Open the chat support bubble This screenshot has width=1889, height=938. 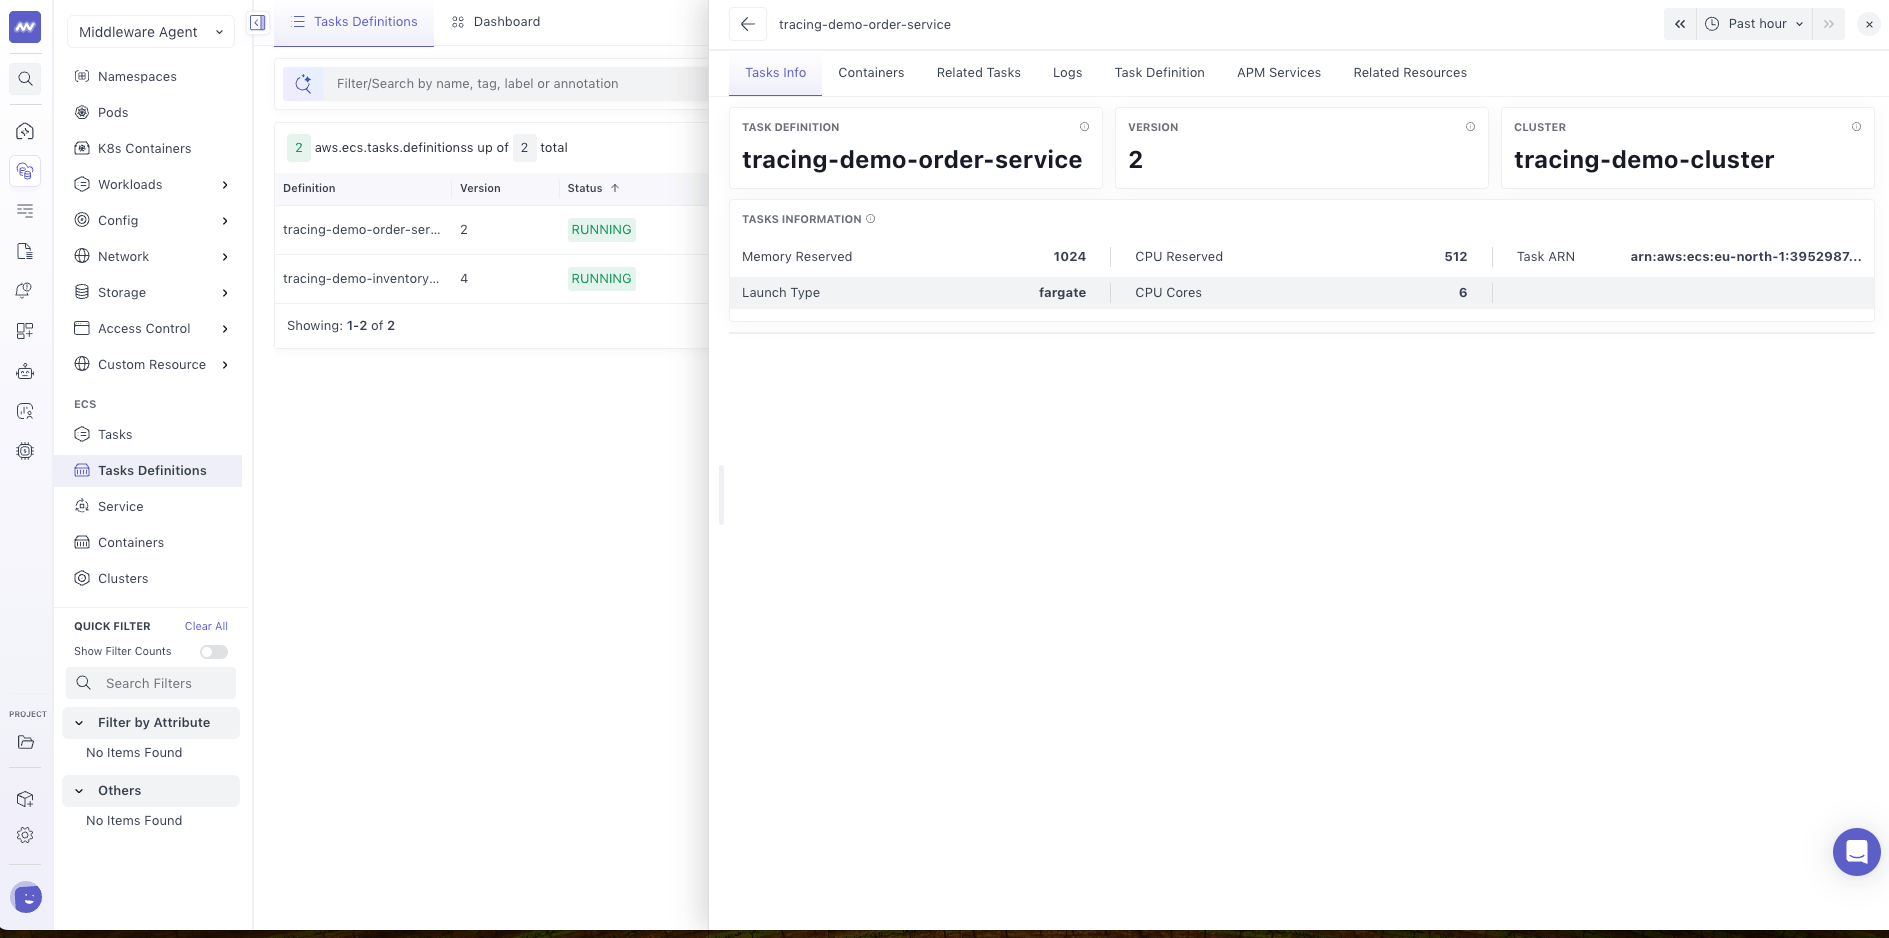[x=1856, y=852]
